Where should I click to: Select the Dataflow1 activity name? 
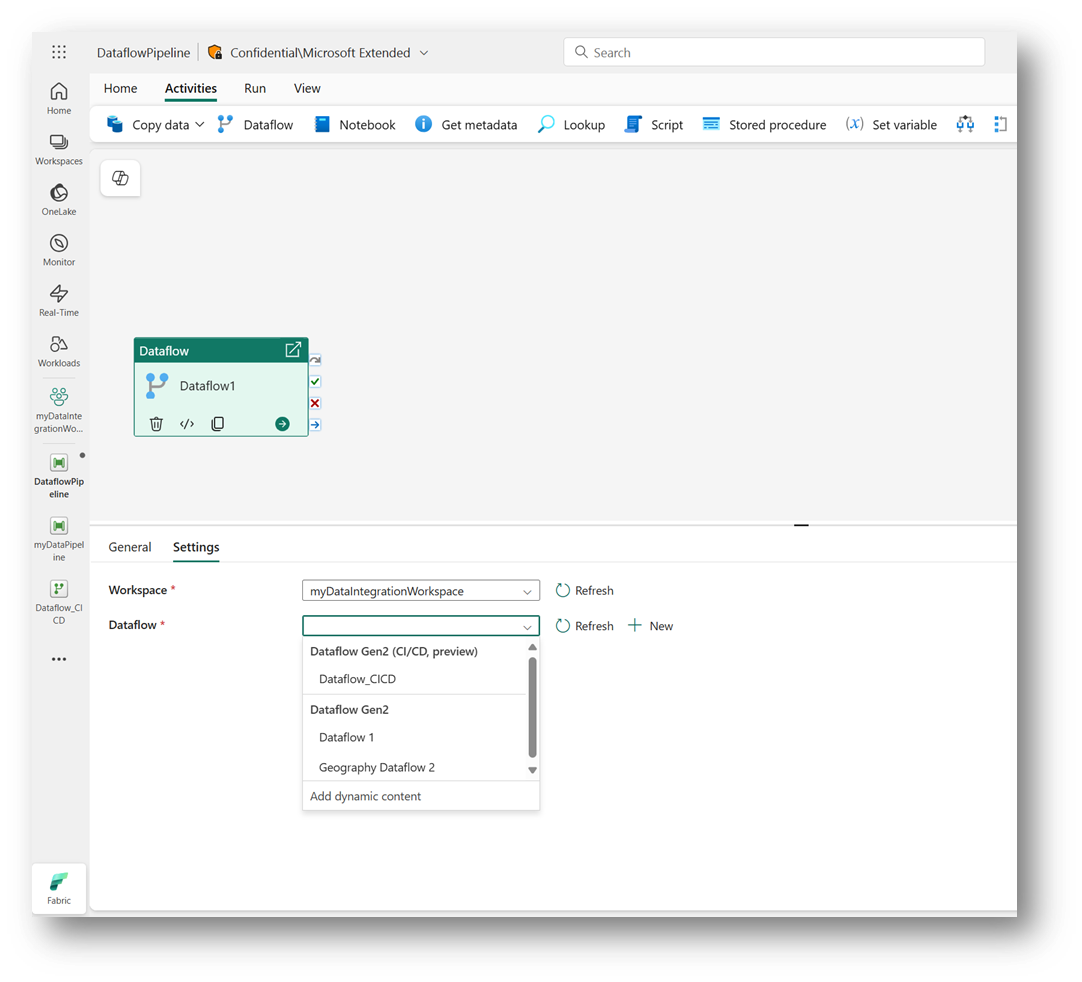point(207,386)
